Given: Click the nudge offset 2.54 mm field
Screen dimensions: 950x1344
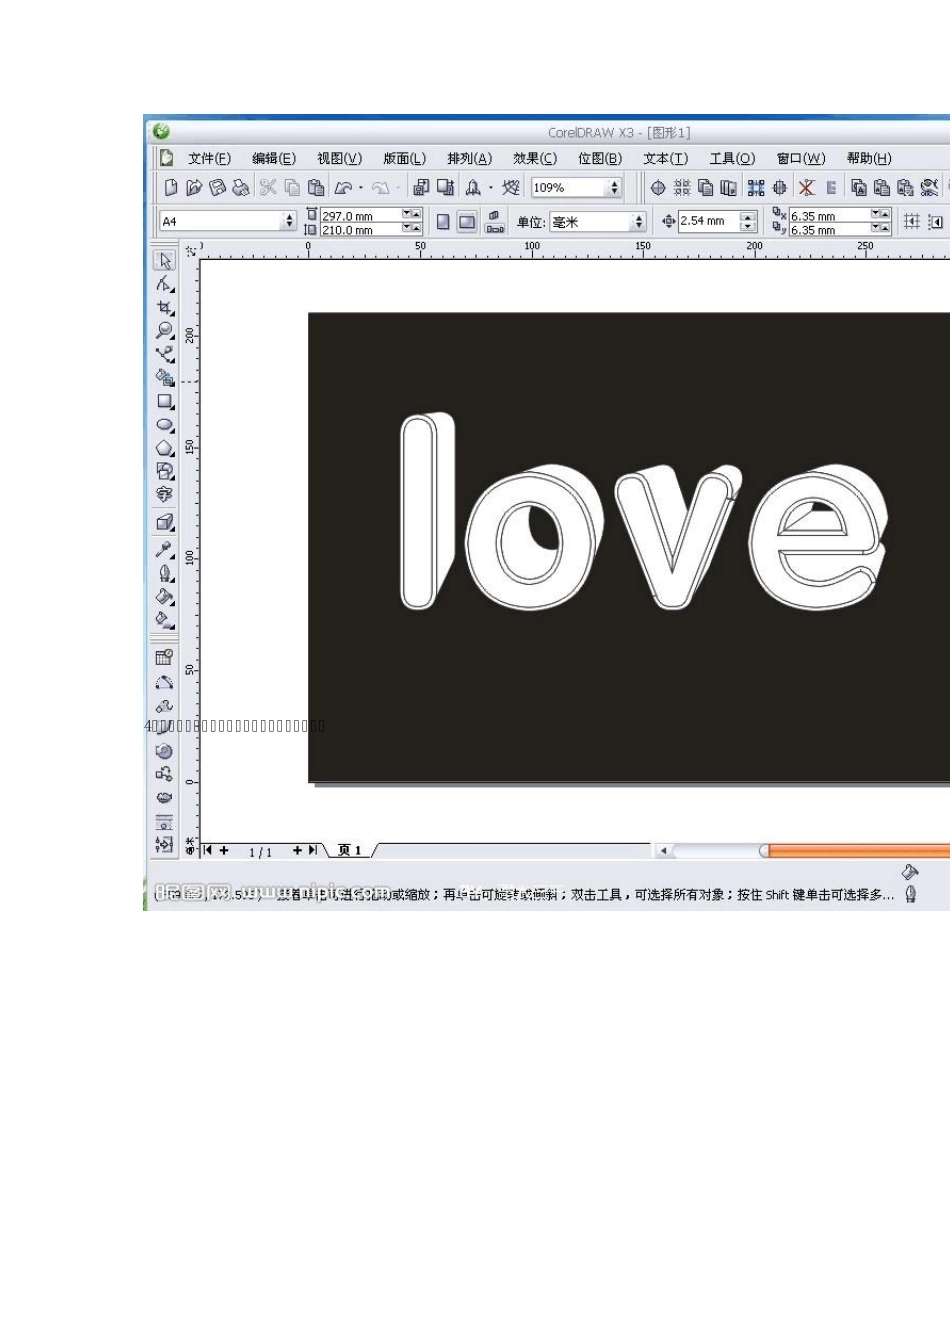Looking at the screenshot, I should (708, 222).
